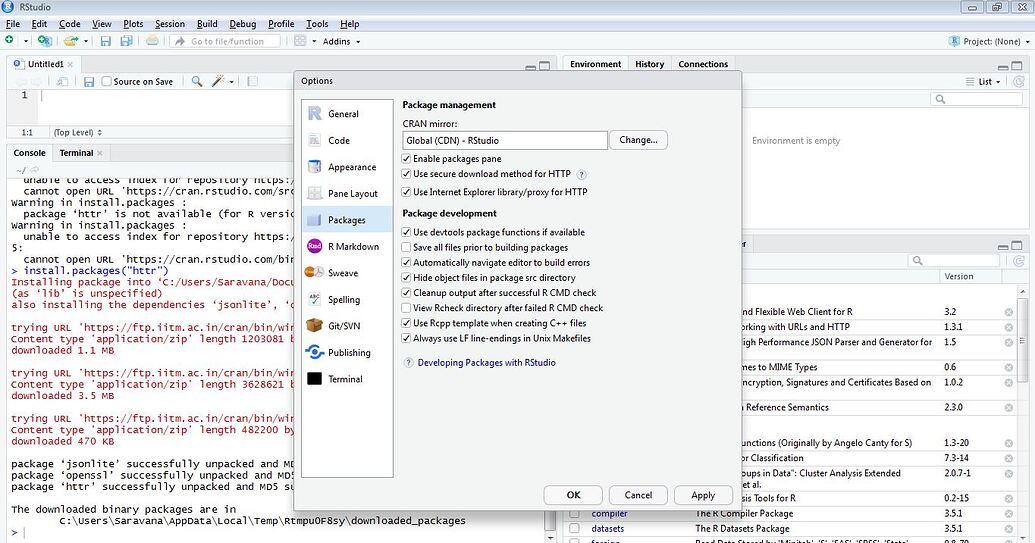Click the Change... CRAN mirror button
This screenshot has width=1035, height=543.
(x=638, y=140)
